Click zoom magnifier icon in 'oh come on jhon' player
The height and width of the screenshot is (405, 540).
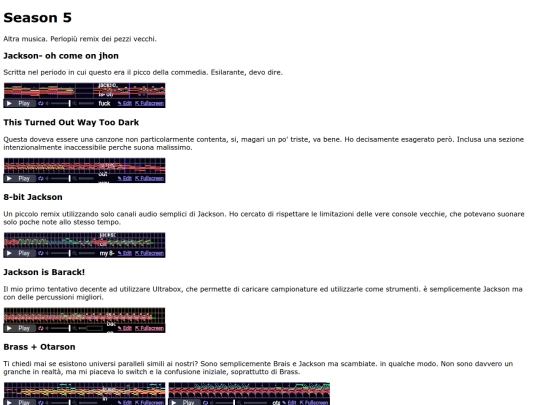pos(74,103)
